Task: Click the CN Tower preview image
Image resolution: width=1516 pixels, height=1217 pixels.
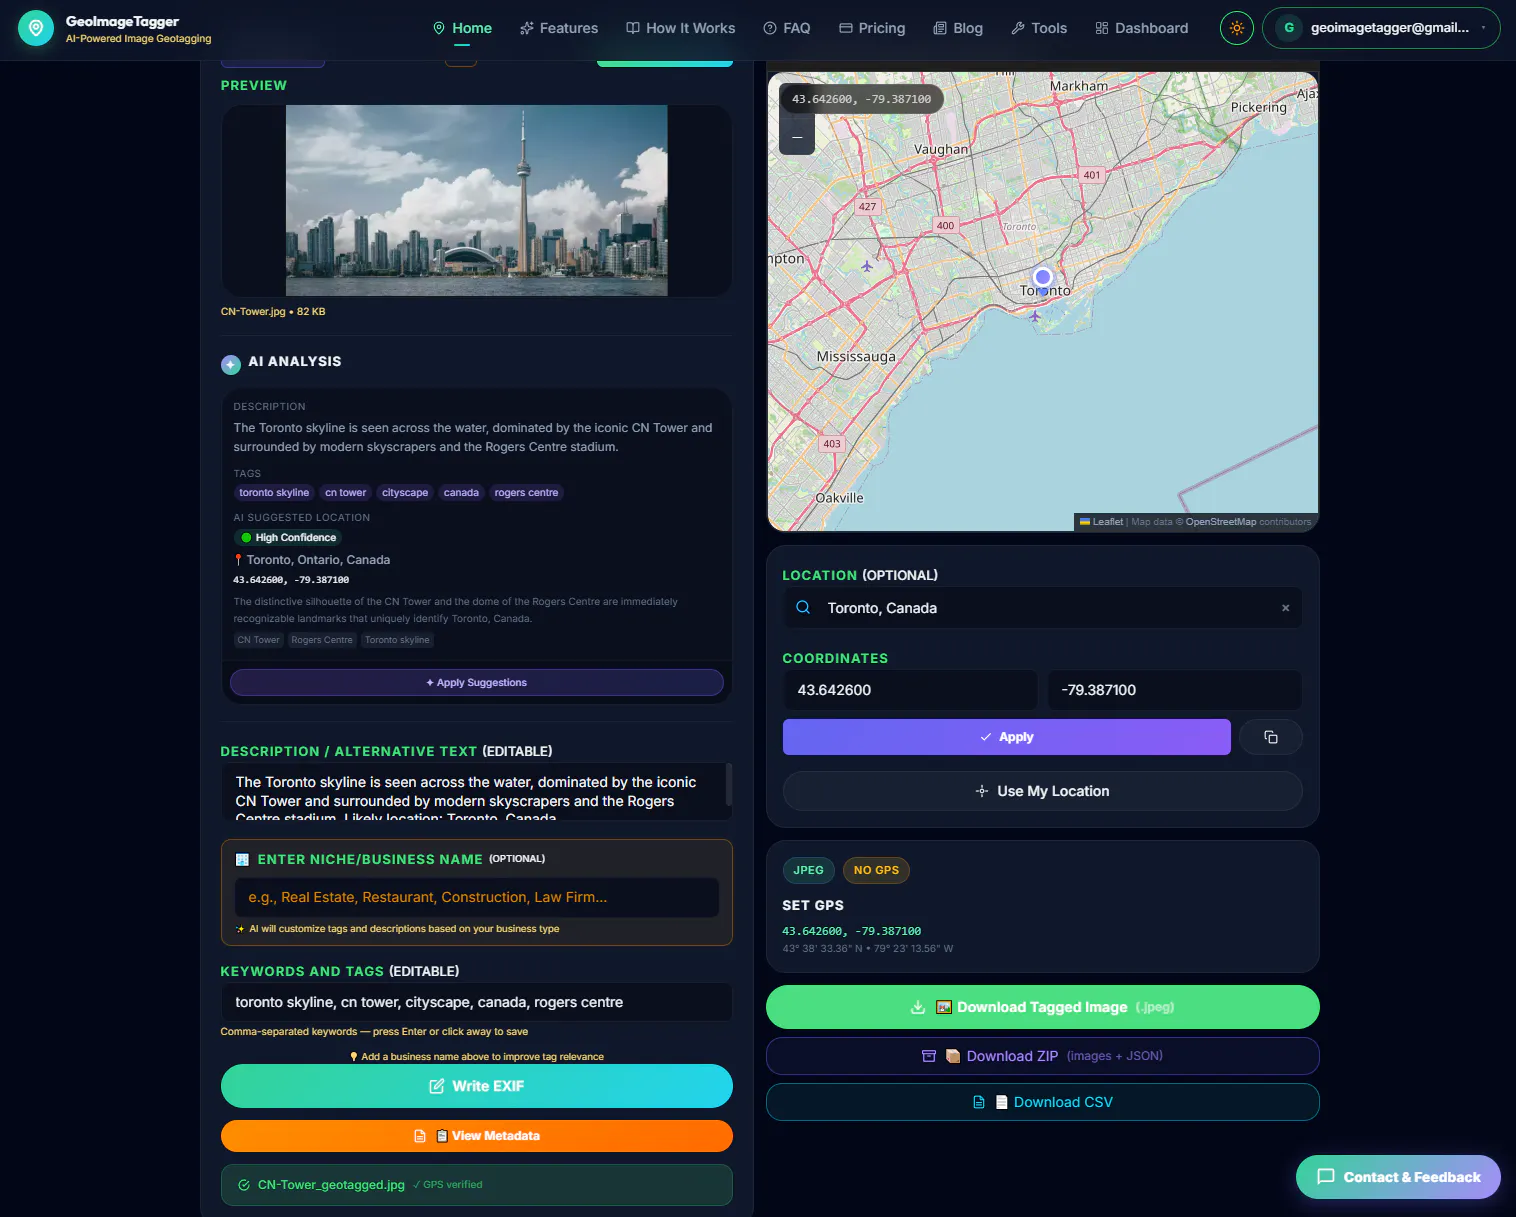Action: click(477, 200)
